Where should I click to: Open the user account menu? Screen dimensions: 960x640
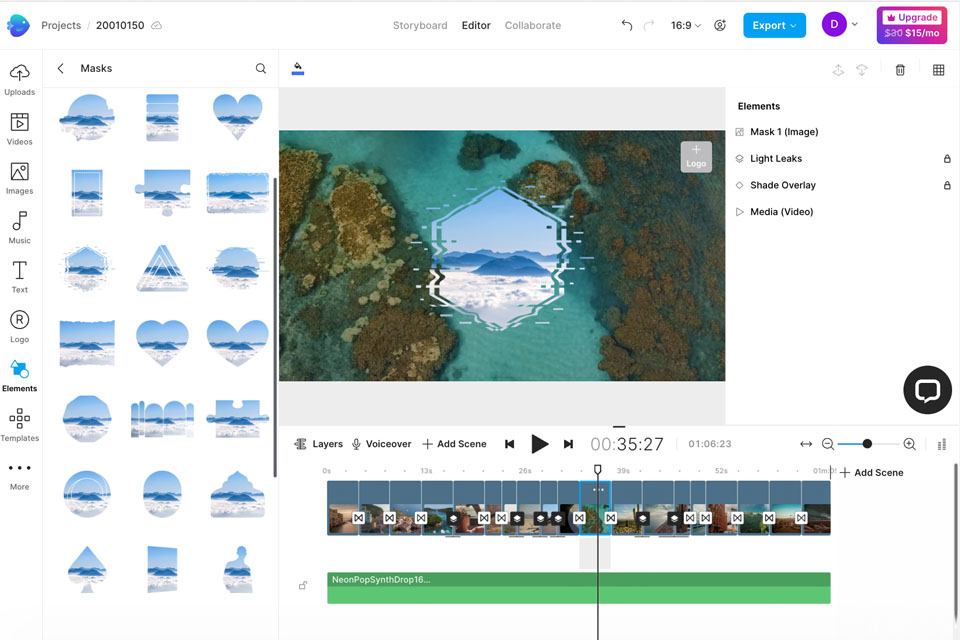840,25
